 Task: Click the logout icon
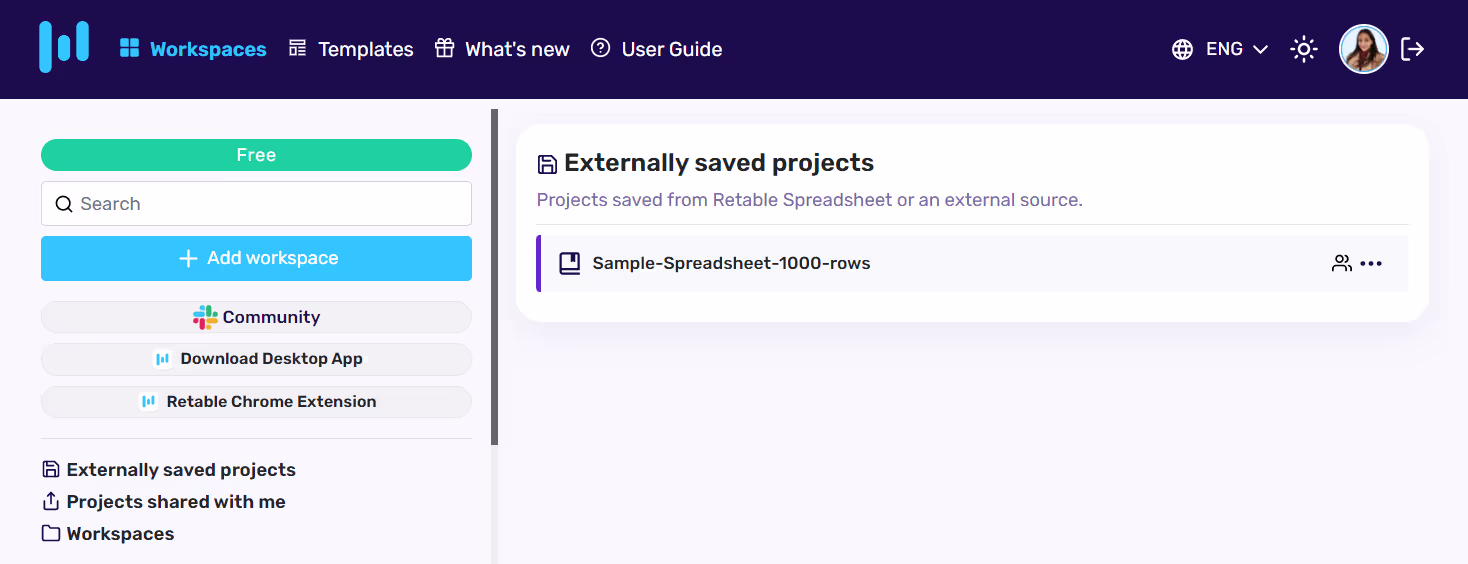1412,49
